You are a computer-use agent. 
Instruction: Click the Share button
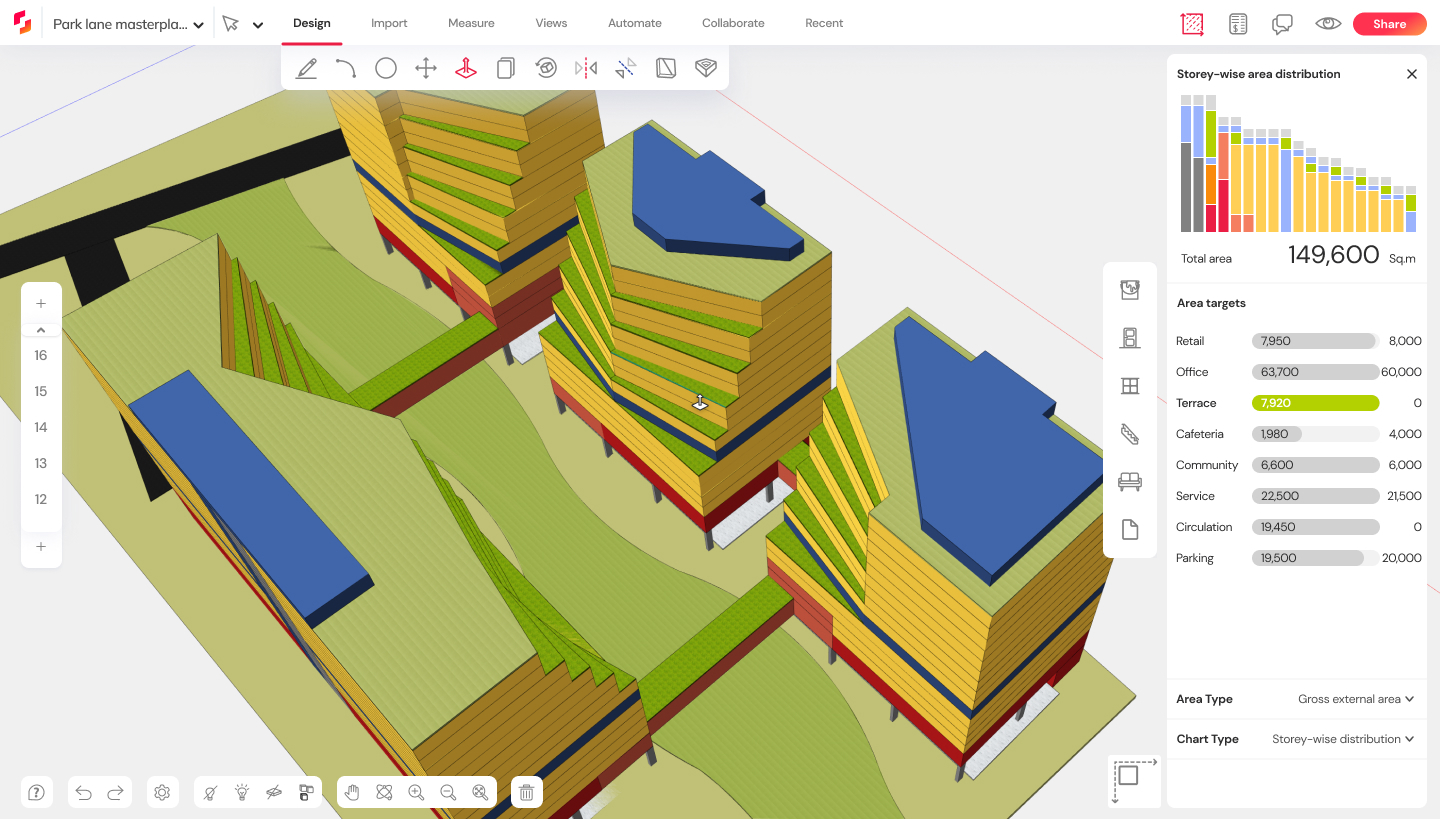point(1389,23)
